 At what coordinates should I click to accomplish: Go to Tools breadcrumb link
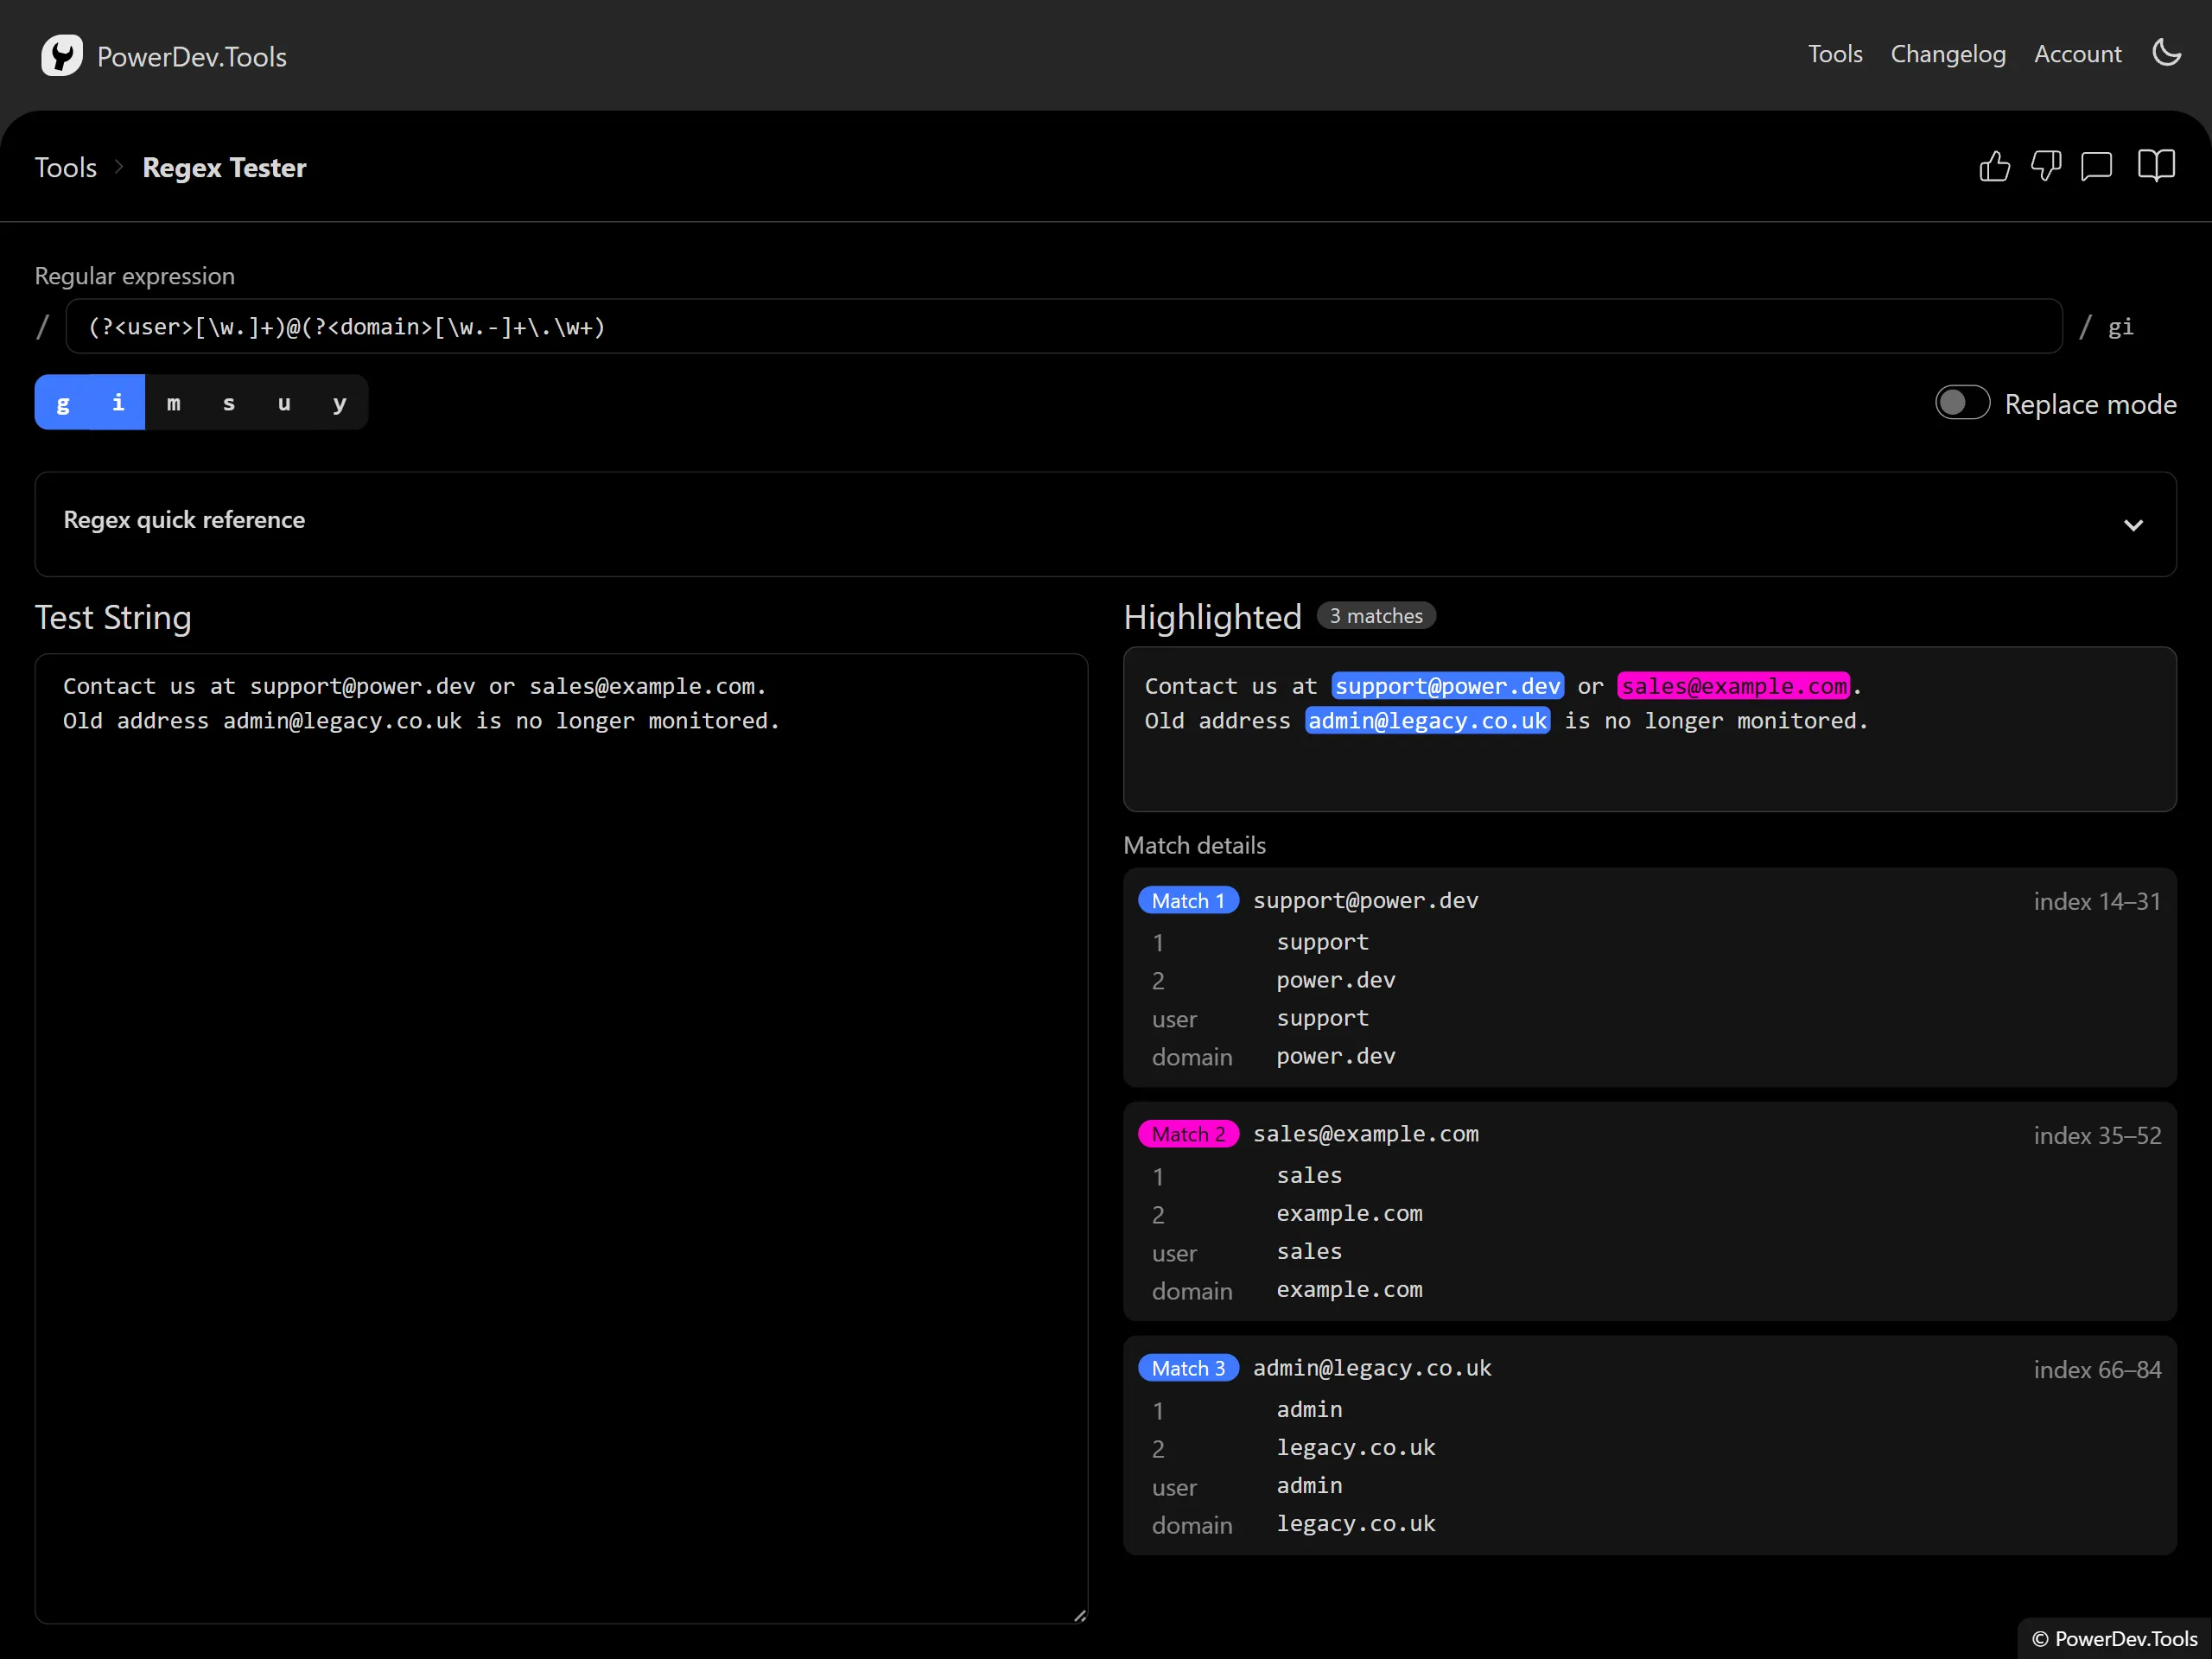[66, 167]
